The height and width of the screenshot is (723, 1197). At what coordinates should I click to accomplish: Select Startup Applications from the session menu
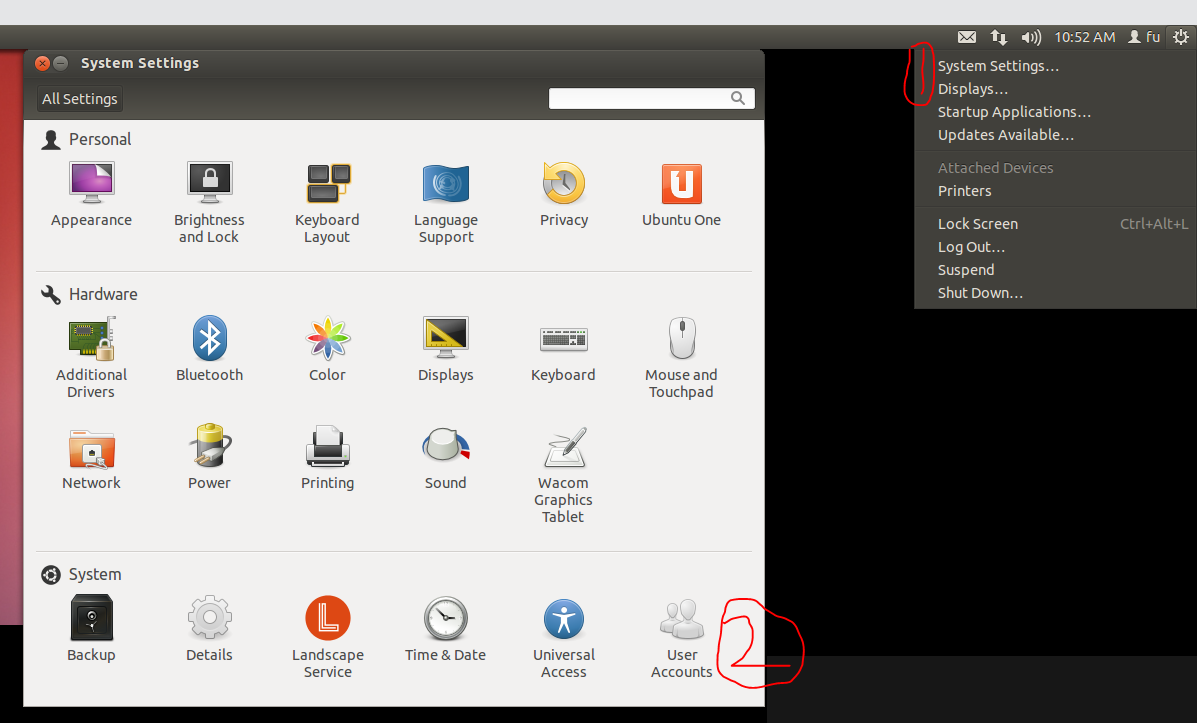pos(1014,111)
